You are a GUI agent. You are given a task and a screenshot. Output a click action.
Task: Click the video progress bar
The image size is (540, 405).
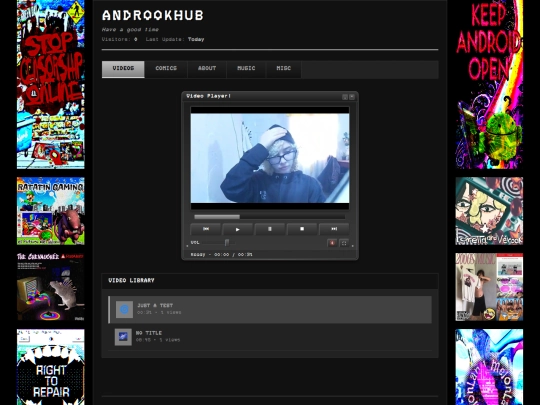[x=270, y=217]
